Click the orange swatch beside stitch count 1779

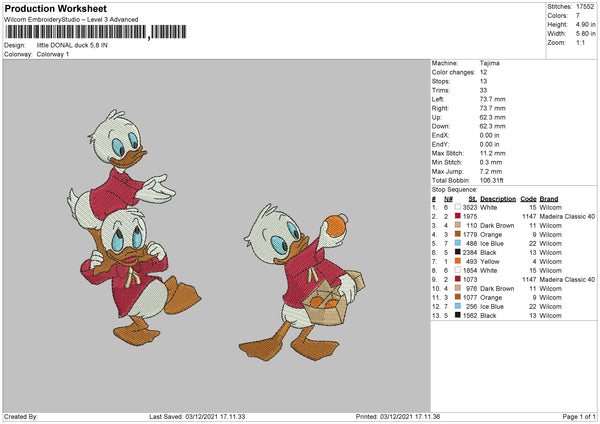(457, 234)
